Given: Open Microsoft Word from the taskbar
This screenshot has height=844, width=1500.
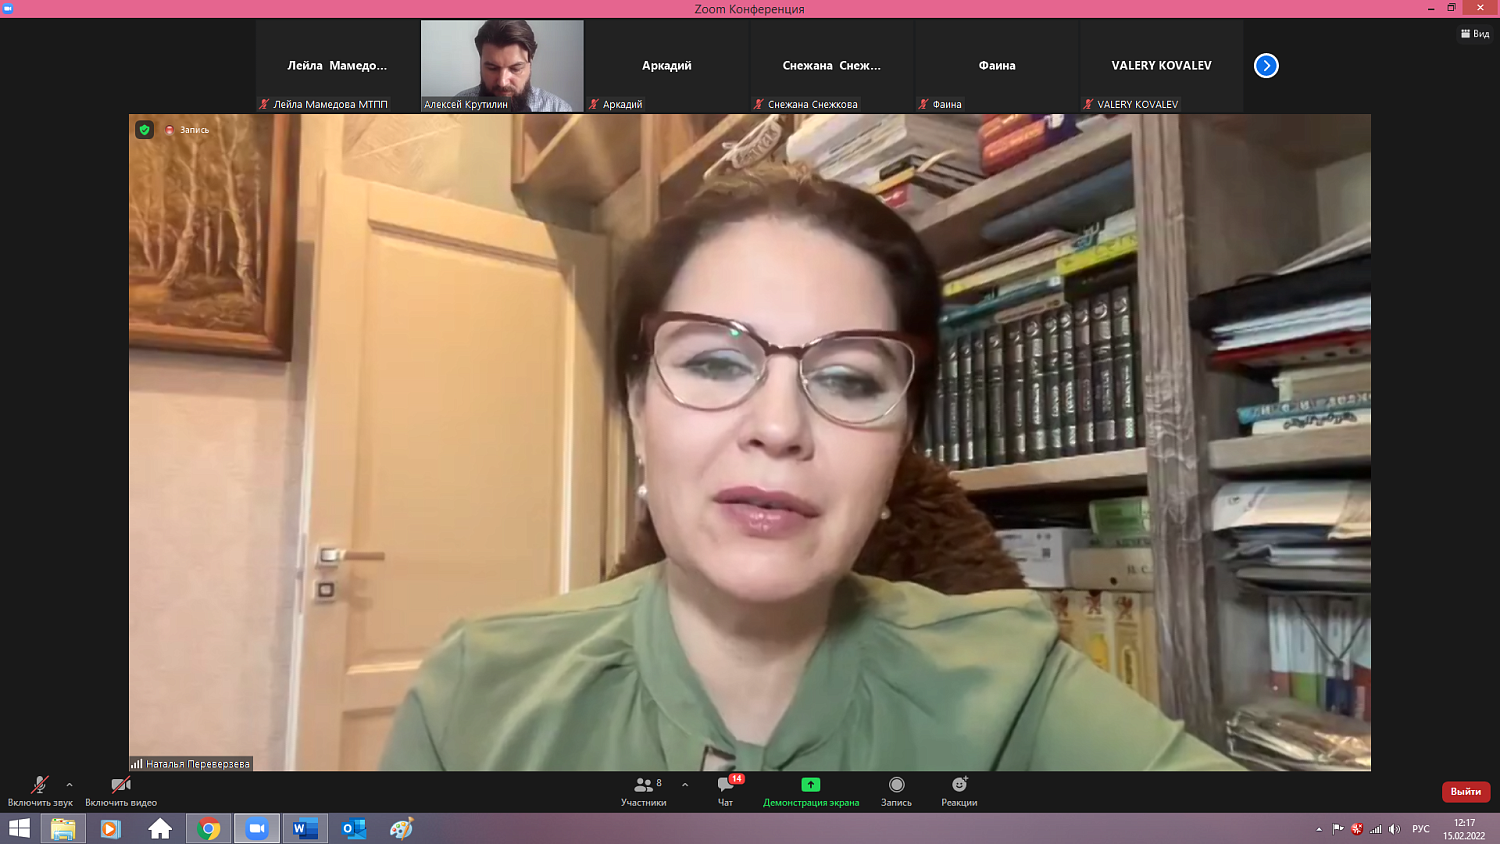Looking at the screenshot, I should (x=305, y=829).
